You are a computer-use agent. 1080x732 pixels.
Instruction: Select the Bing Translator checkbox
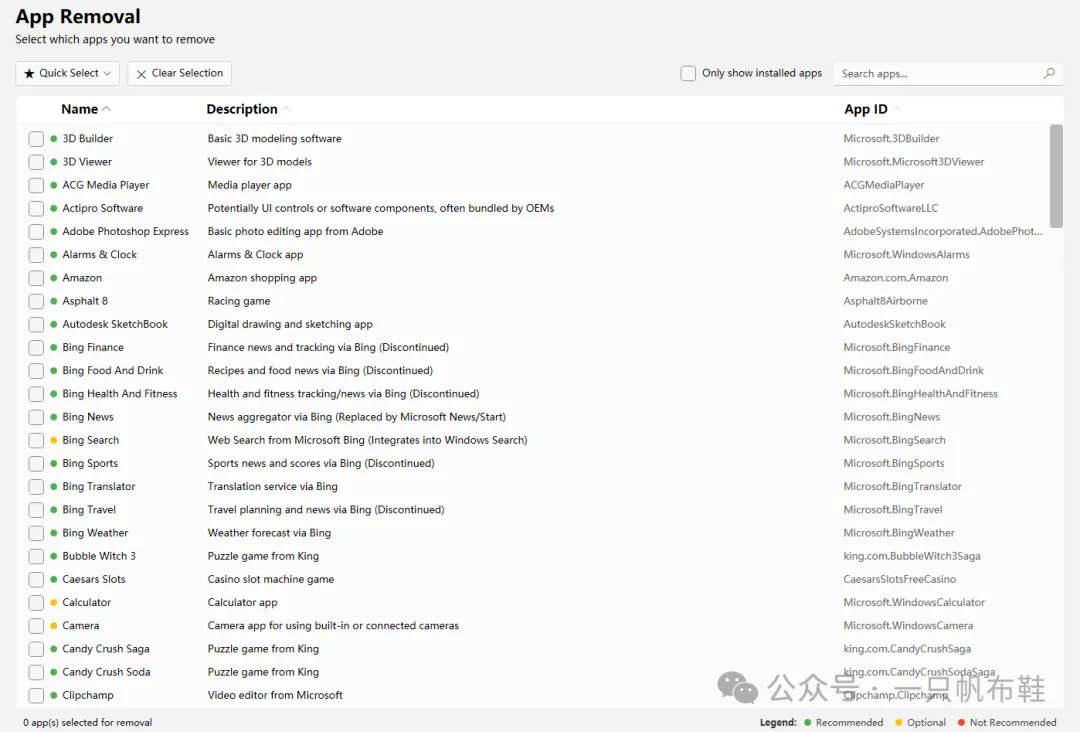[37, 486]
